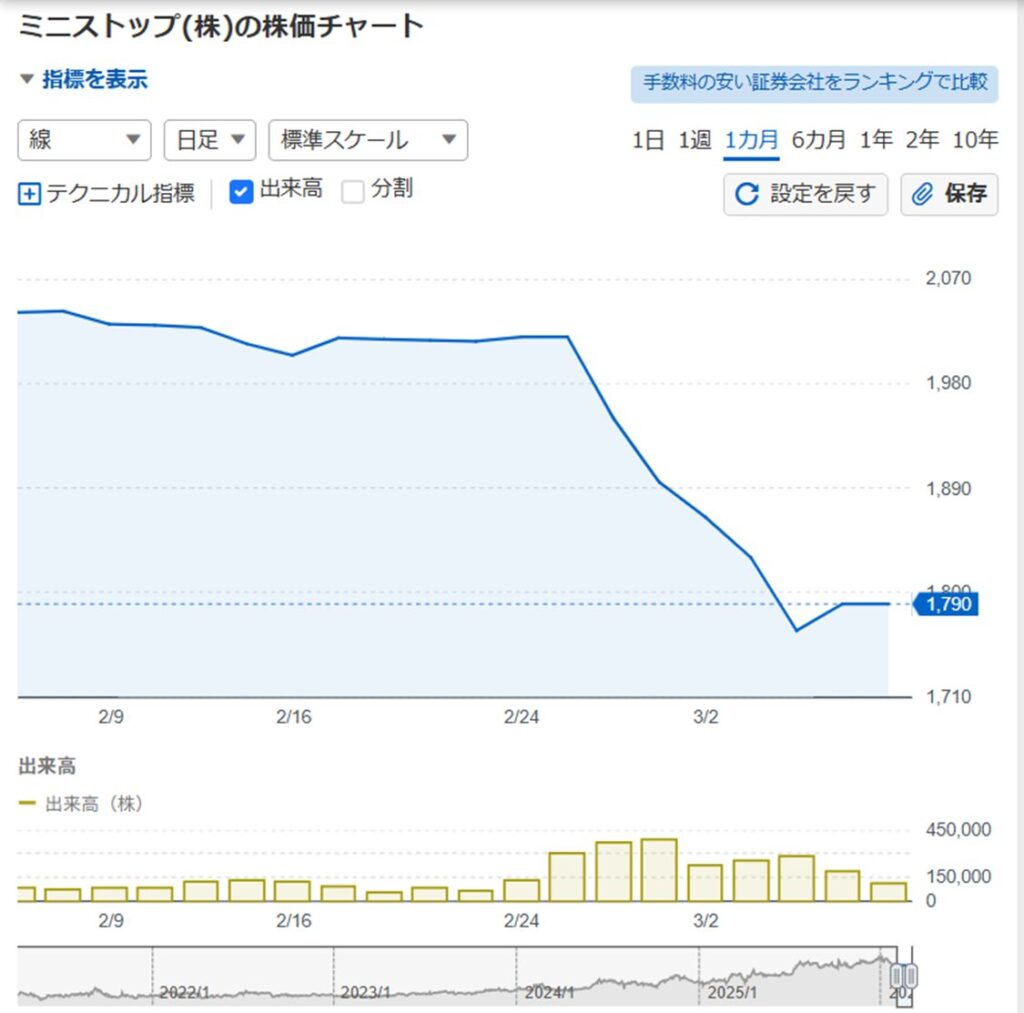Uncheck the 出来高 checkbox
This screenshot has height=1013, width=1024.
tap(241, 191)
